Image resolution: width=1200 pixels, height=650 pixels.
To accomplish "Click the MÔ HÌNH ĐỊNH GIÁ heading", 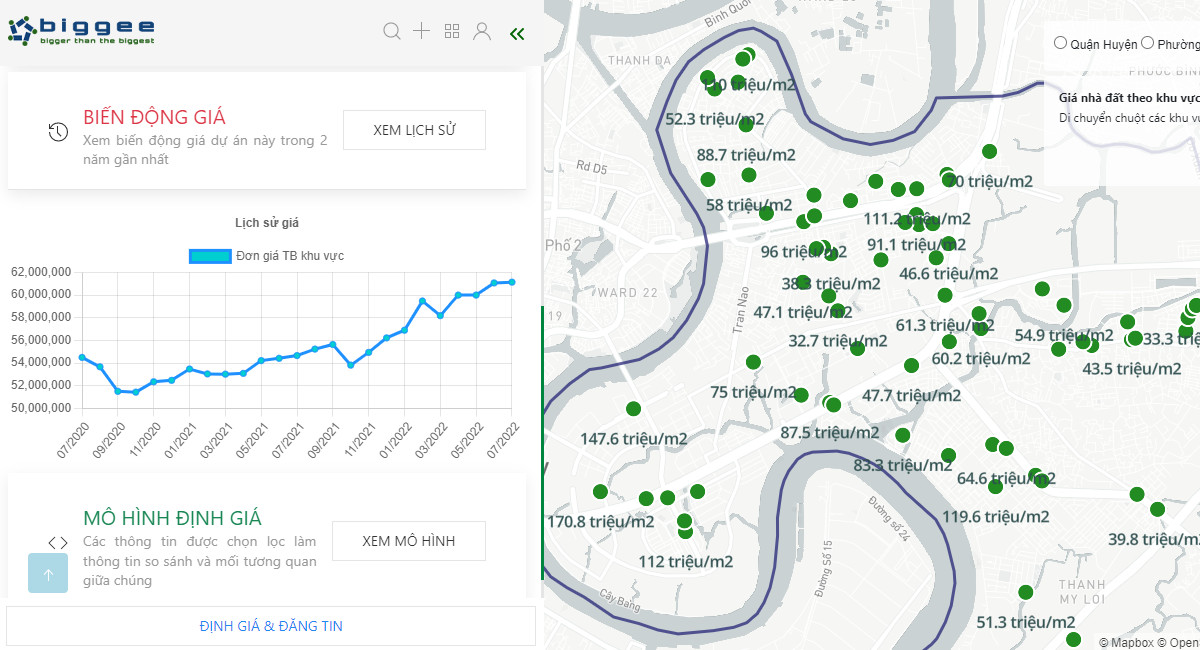I will (x=172, y=518).
